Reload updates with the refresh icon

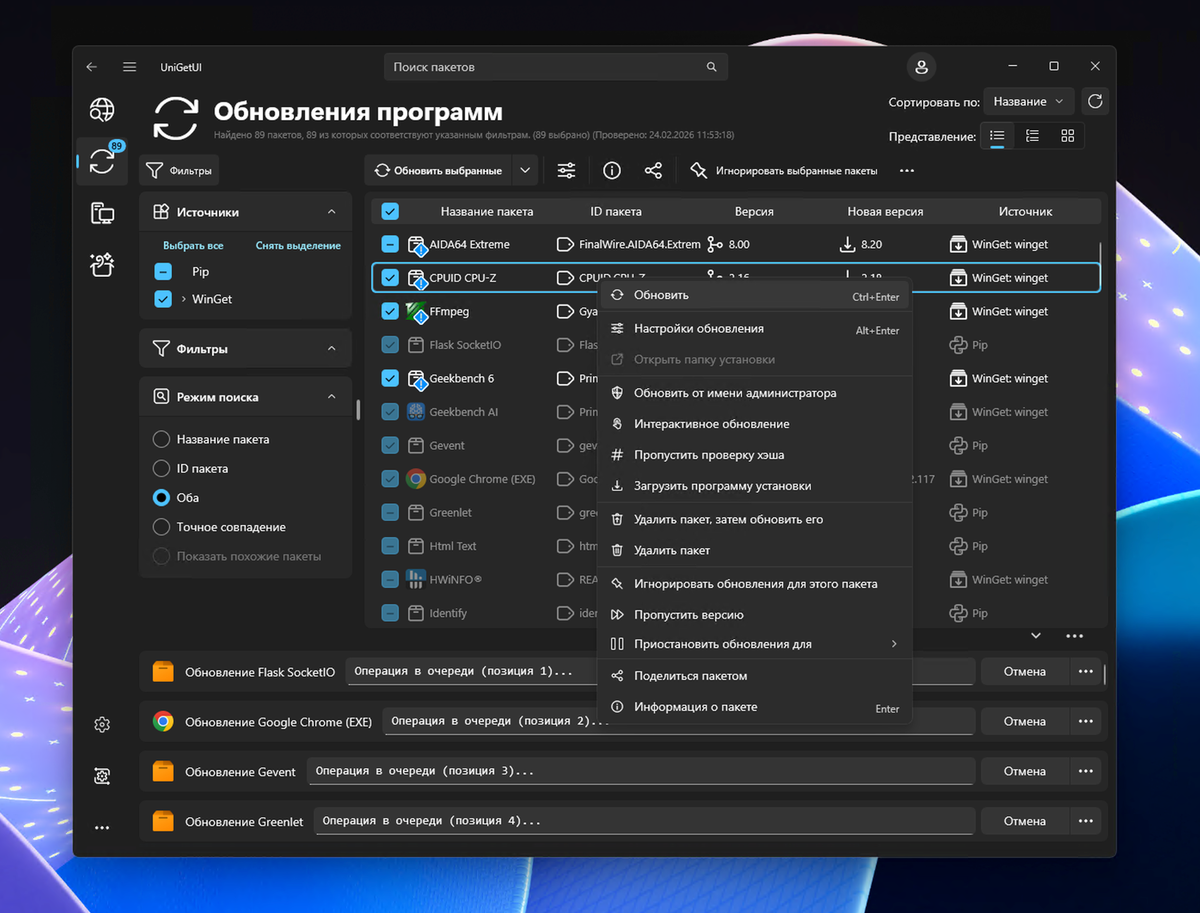coord(1095,101)
